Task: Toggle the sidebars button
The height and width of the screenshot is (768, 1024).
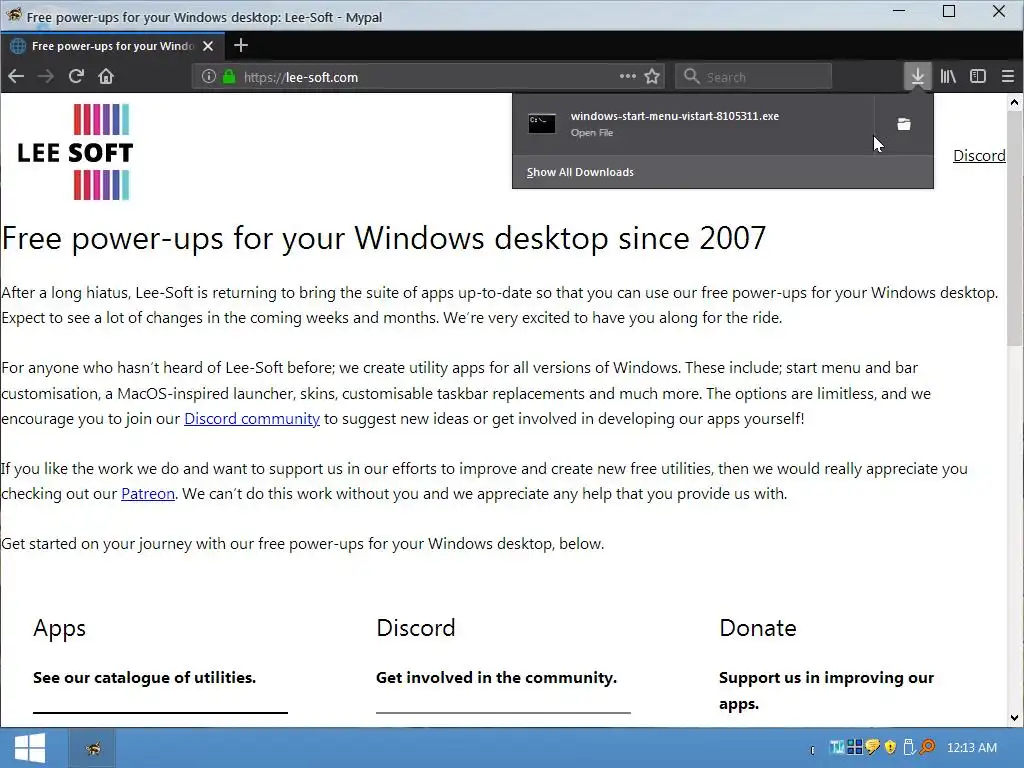Action: pyautogui.click(x=978, y=76)
